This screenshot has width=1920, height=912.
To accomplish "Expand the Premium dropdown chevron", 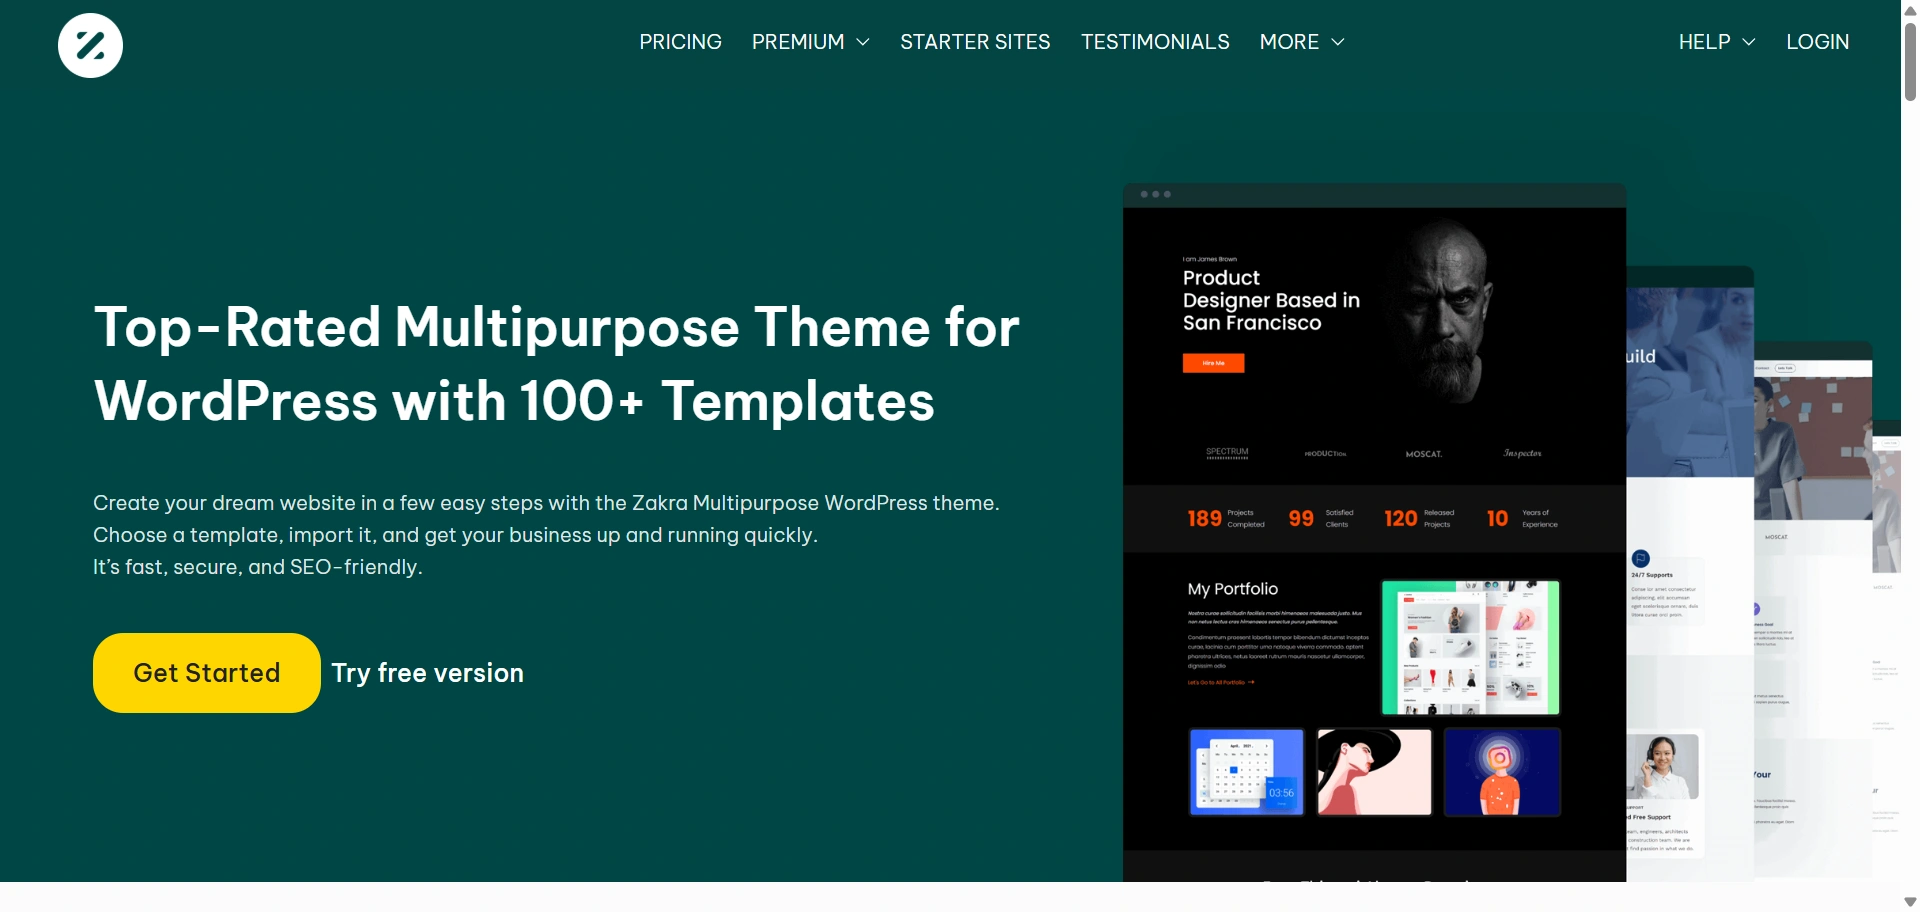I will click(x=863, y=42).
